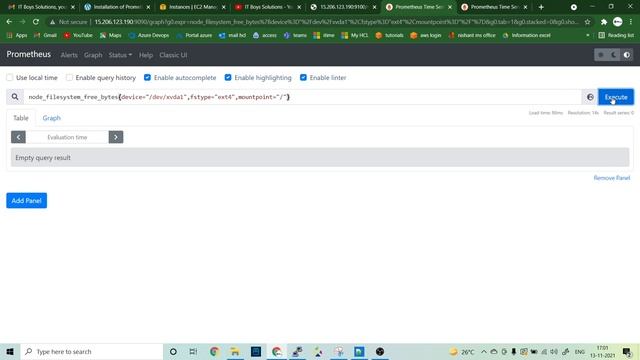Click the taskbar search box

click(91, 351)
